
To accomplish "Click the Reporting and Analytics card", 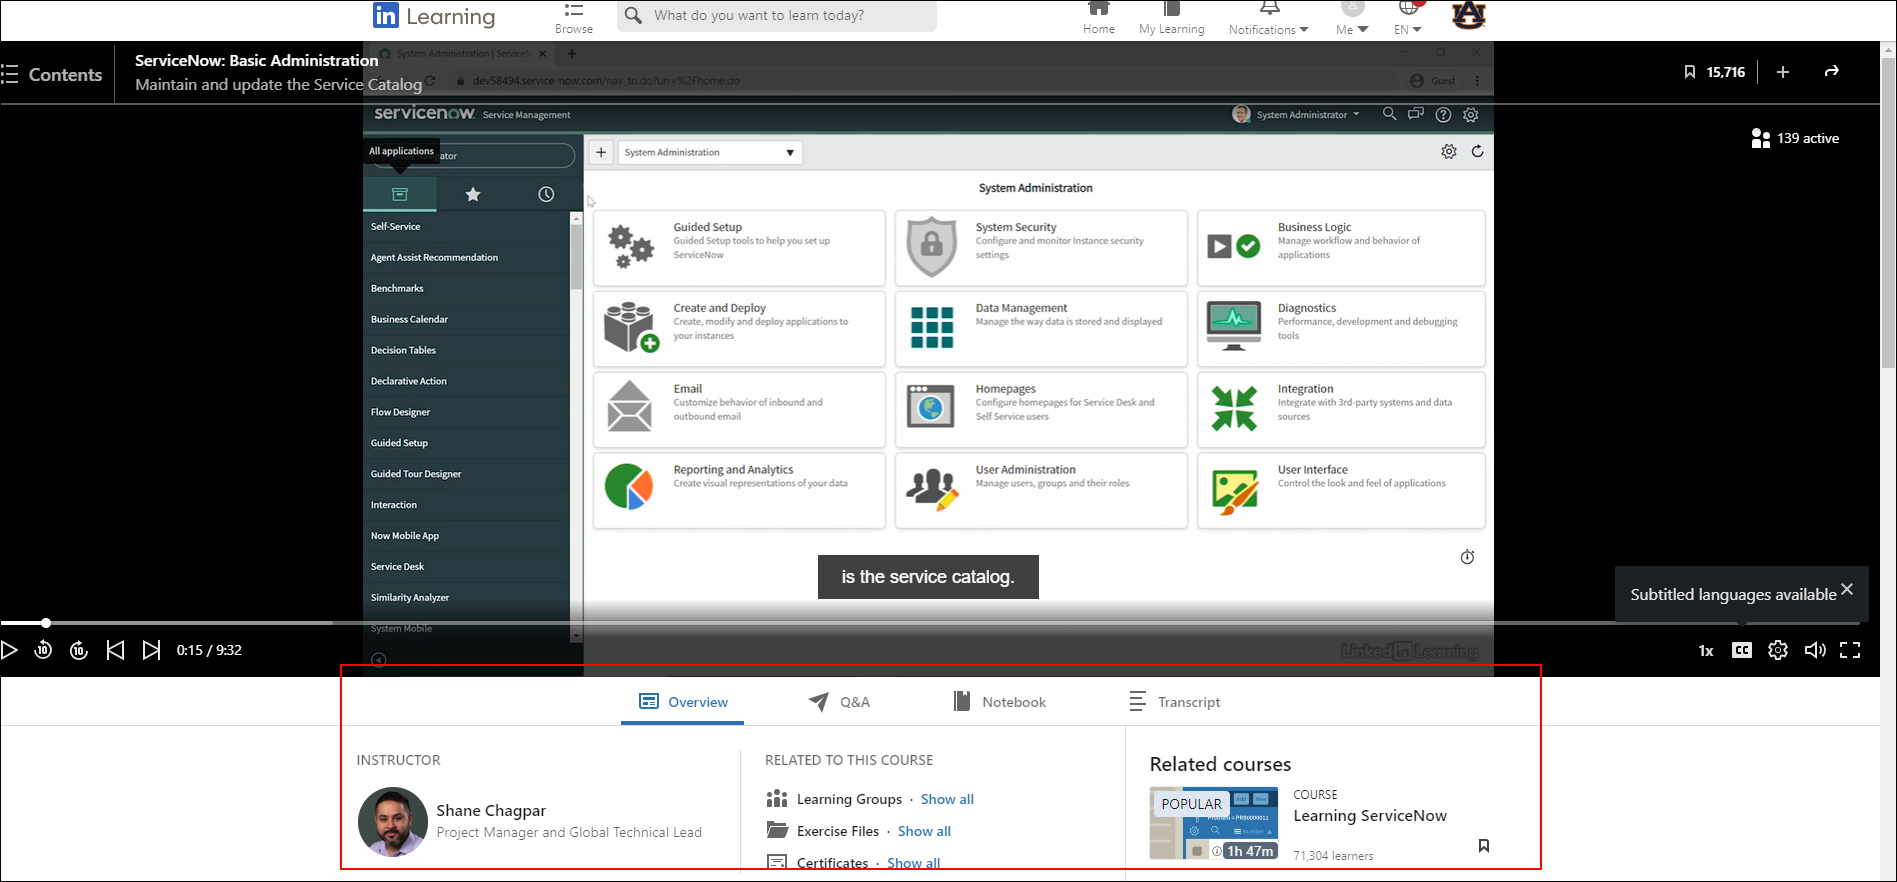I will [739, 491].
